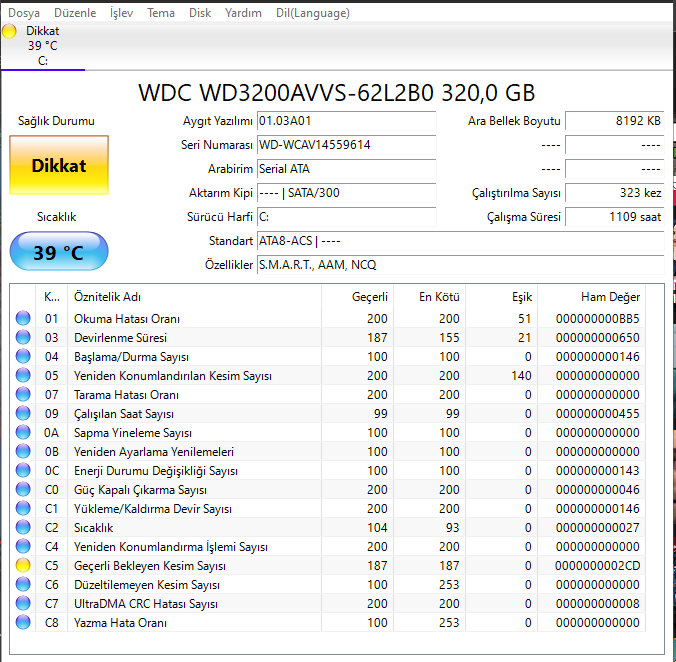This screenshot has width=676, height=662.
Task: Select the Geçerli Bekleyen Kesim Sayısı attribute name
Action: point(150,566)
